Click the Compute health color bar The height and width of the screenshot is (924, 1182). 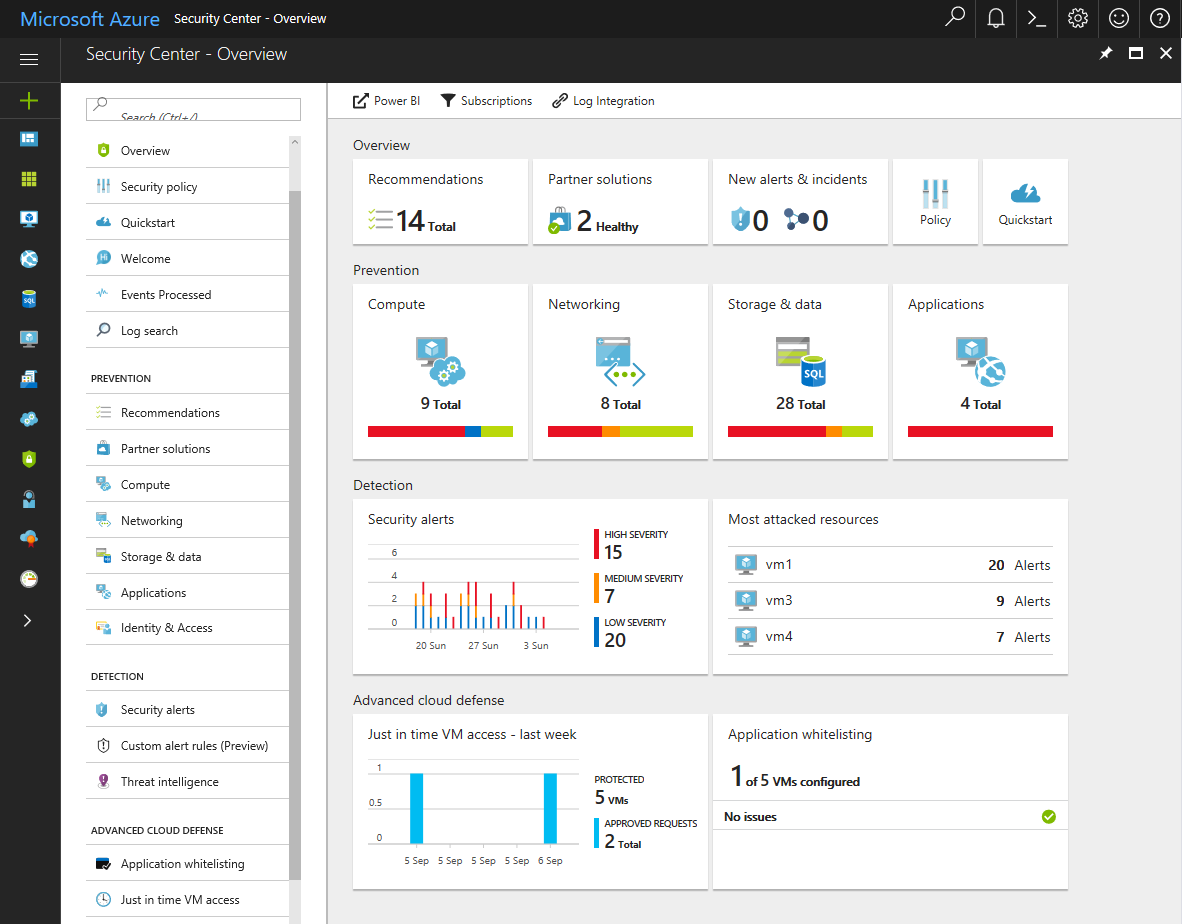[x=440, y=432]
